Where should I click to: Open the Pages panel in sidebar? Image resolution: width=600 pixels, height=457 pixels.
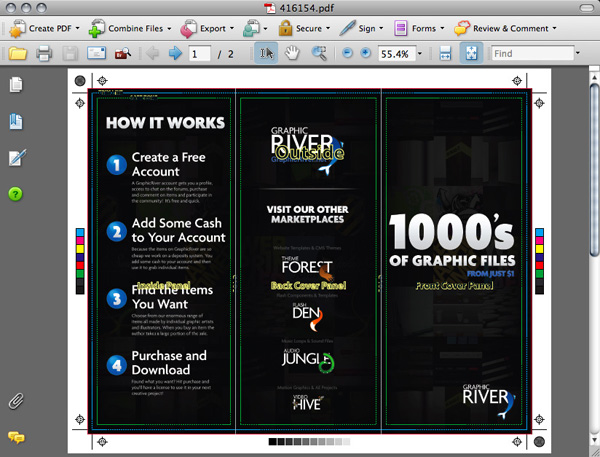pos(16,85)
